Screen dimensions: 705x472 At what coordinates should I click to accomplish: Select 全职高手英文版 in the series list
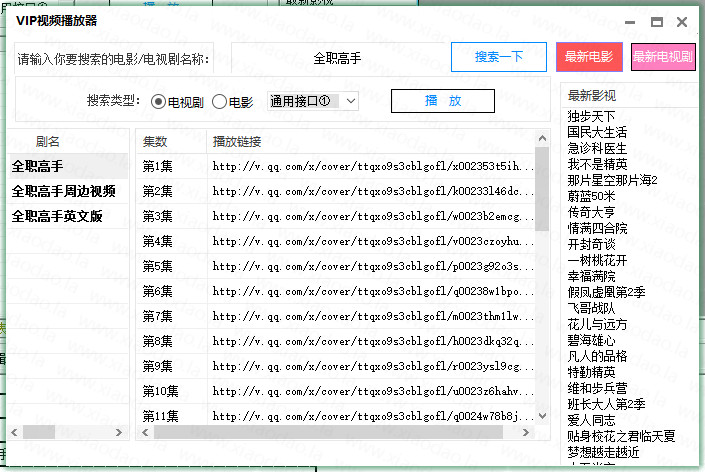coord(58,216)
